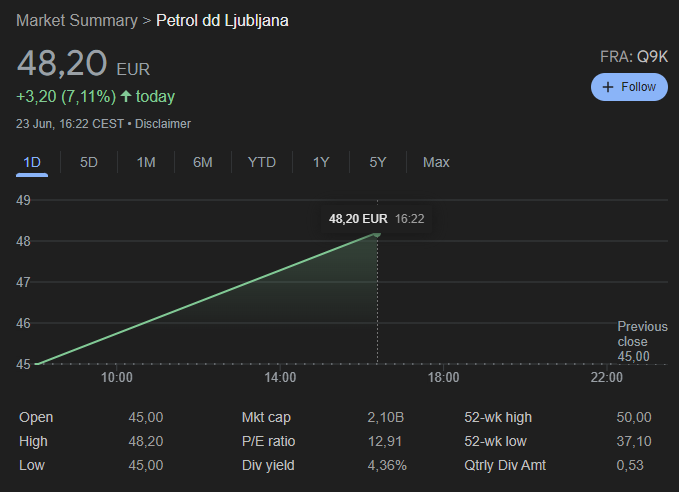Select the 5Y chart tab
This screenshot has width=679, height=492.
(378, 162)
